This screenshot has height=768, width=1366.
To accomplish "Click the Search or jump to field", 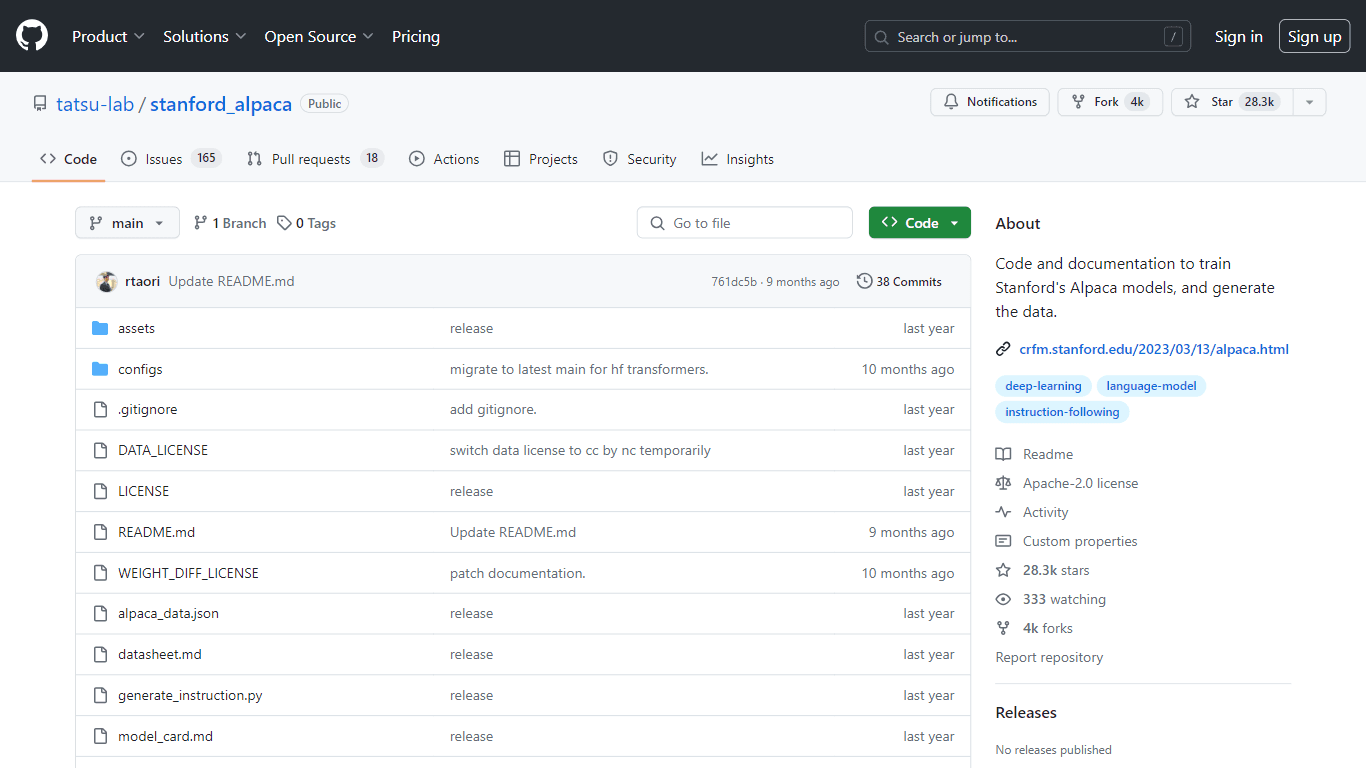I will [1028, 37].
